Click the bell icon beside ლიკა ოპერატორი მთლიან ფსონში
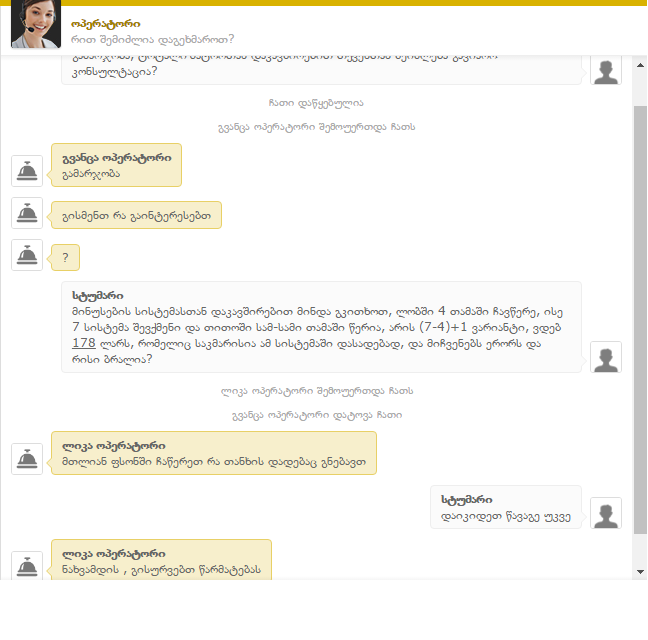The height and width of the screenshot is (640, 648). click(27, 459)
